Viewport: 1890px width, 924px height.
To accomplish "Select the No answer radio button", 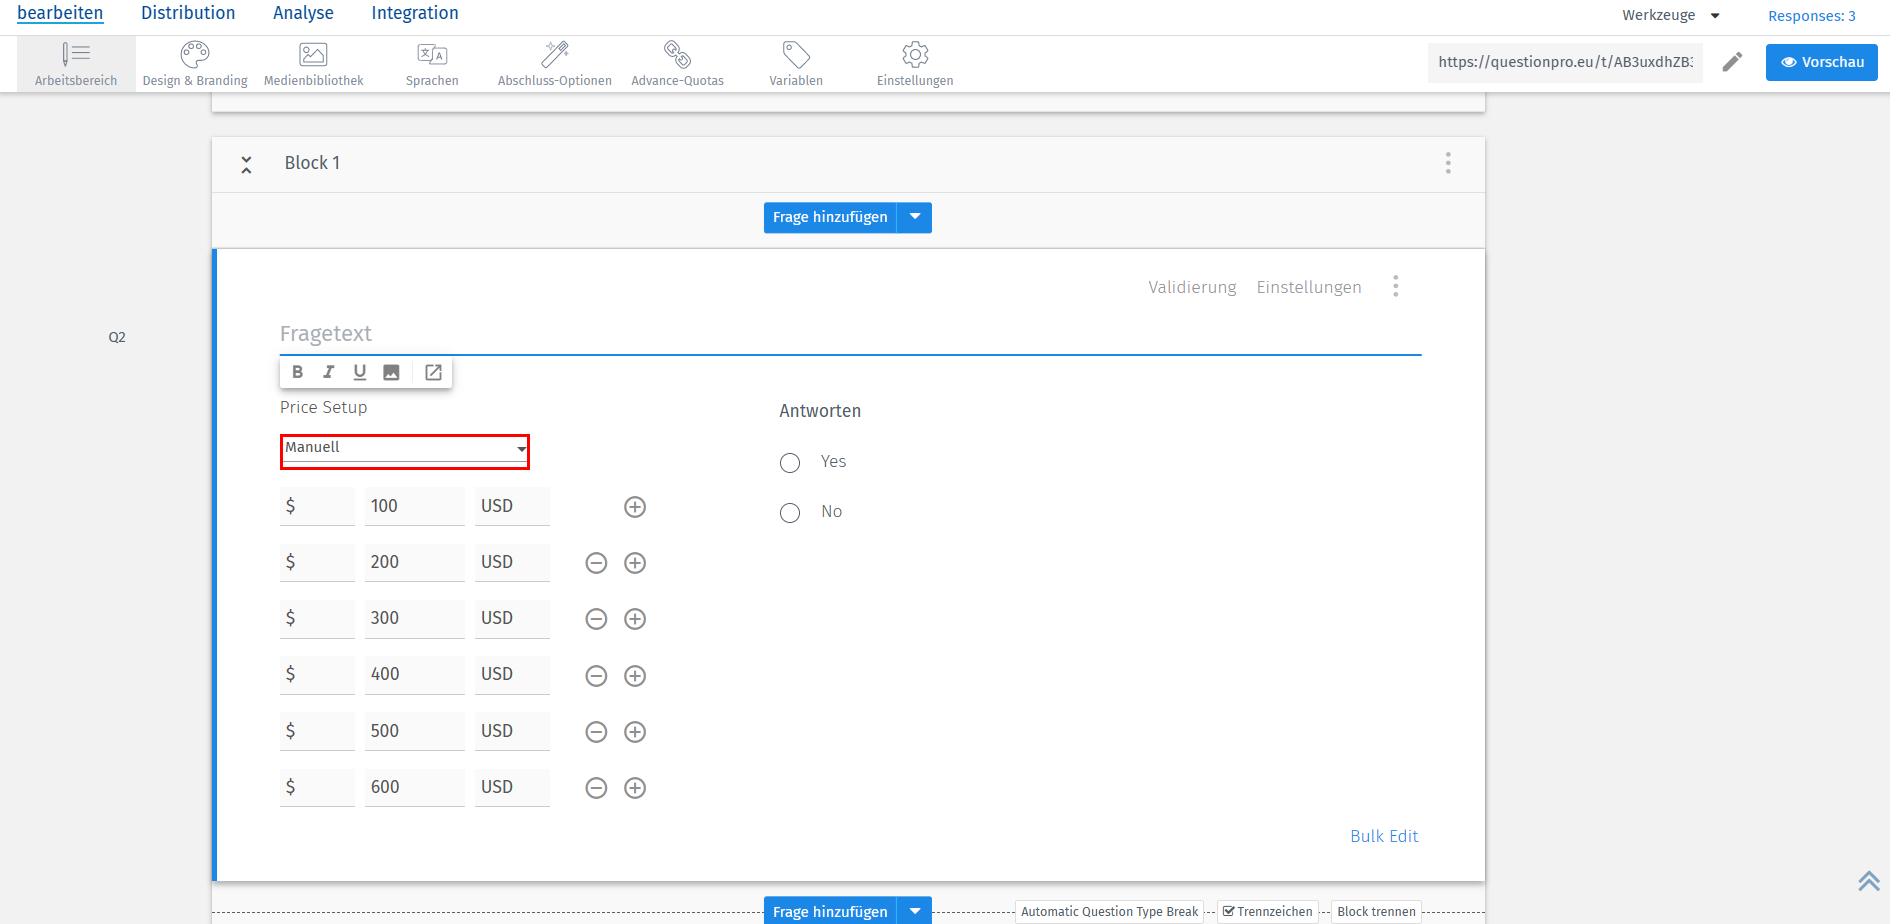I will pos(790,513).
